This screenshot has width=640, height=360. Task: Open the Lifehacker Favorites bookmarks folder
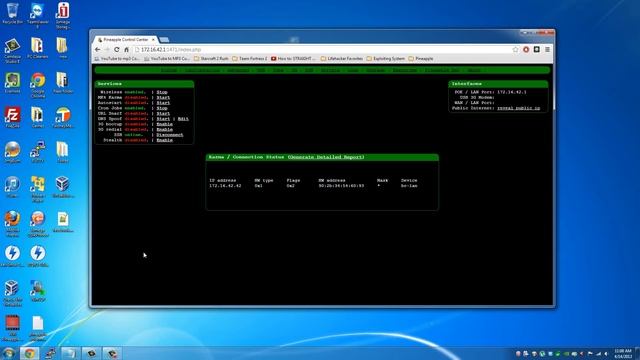coord(342,59)
